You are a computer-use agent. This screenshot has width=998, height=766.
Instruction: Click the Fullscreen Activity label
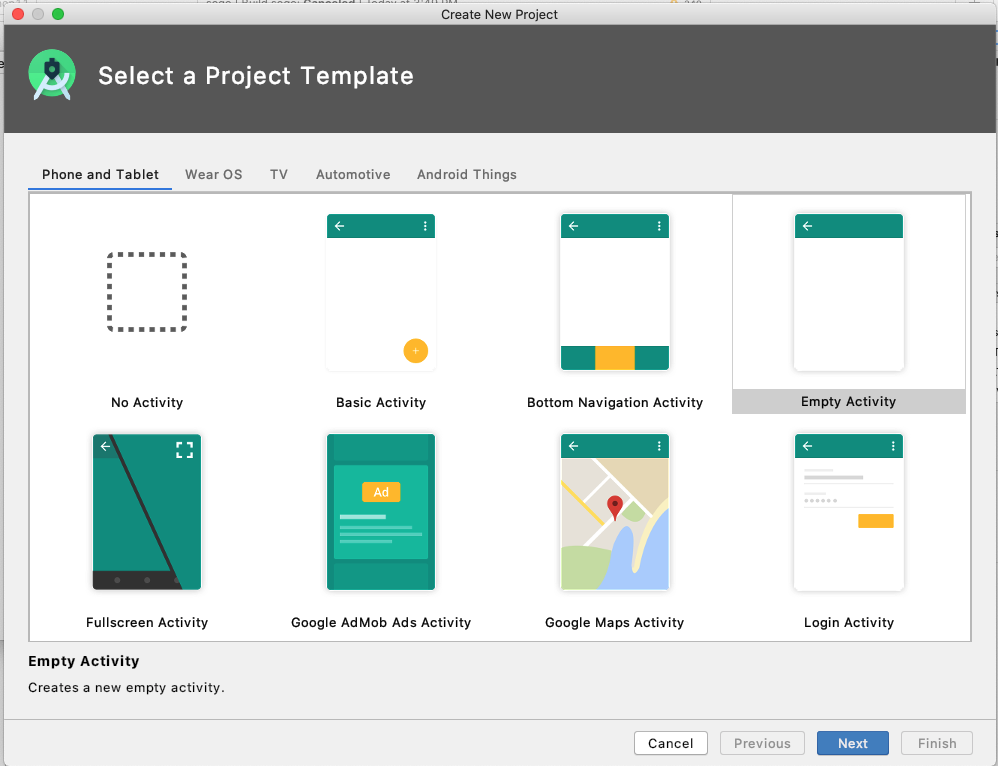147,622
